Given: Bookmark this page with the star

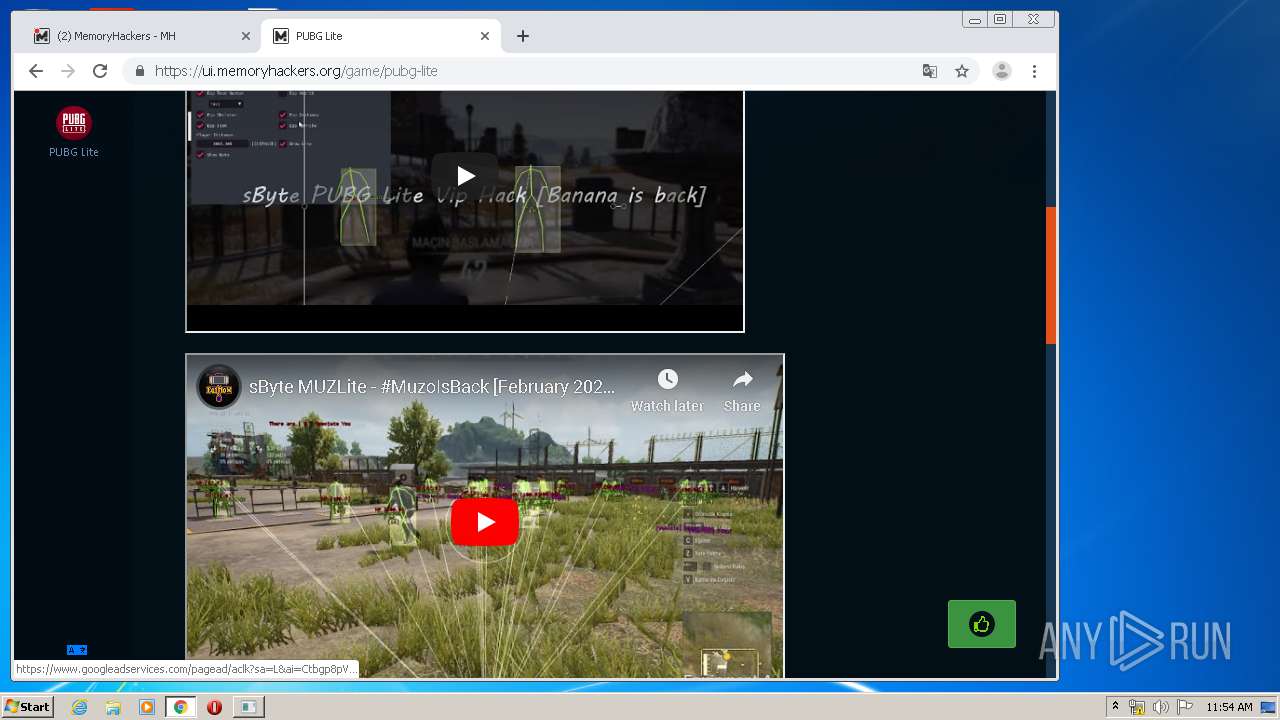Looking at the screenshot, I should pyautogui.click(x=962, y=71).
